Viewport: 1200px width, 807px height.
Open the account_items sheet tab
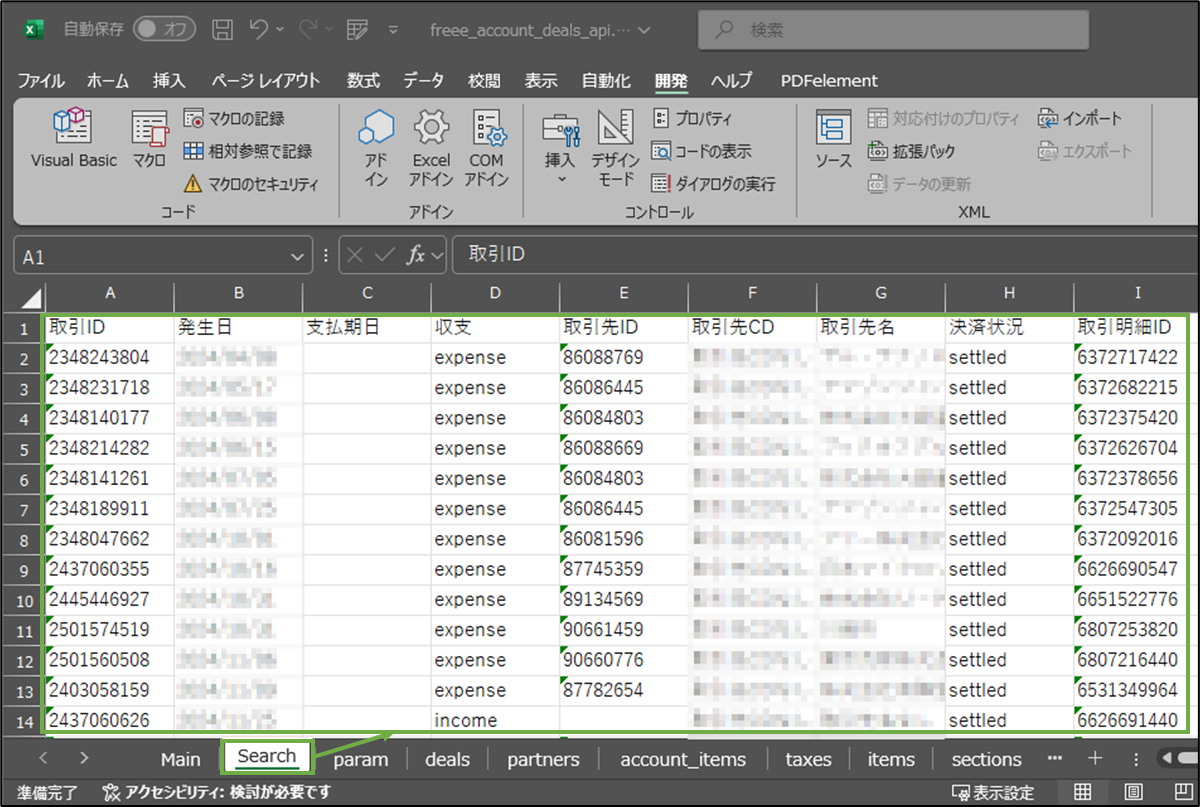[x=683, y=759]
